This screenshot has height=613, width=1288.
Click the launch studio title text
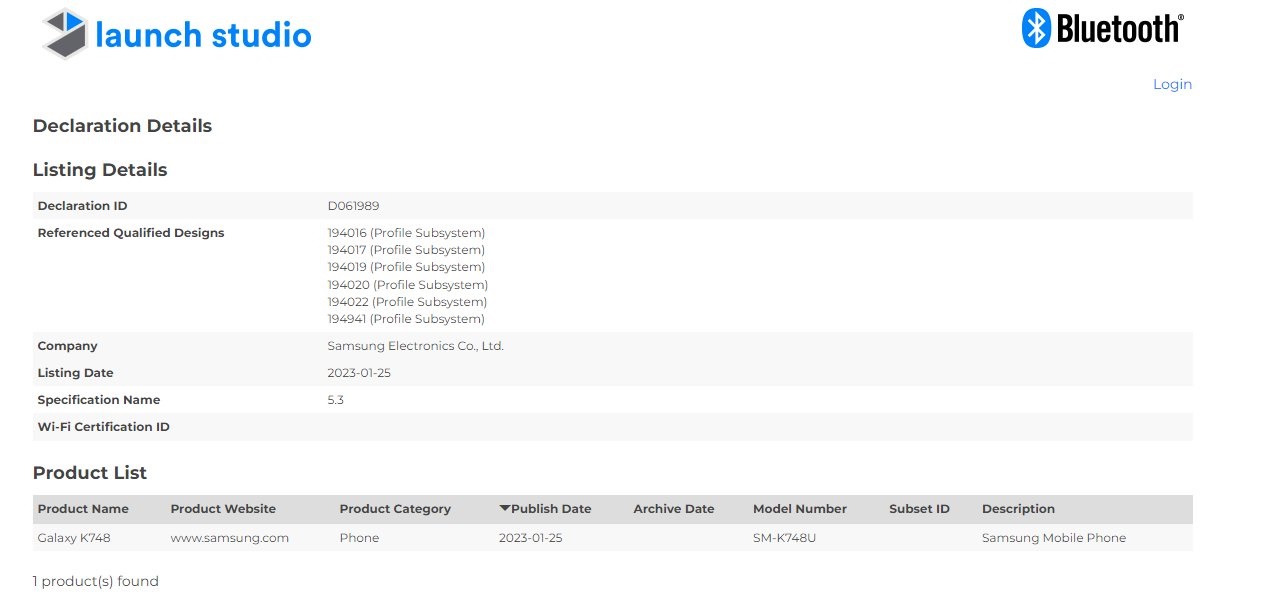[x=203, y=35]
